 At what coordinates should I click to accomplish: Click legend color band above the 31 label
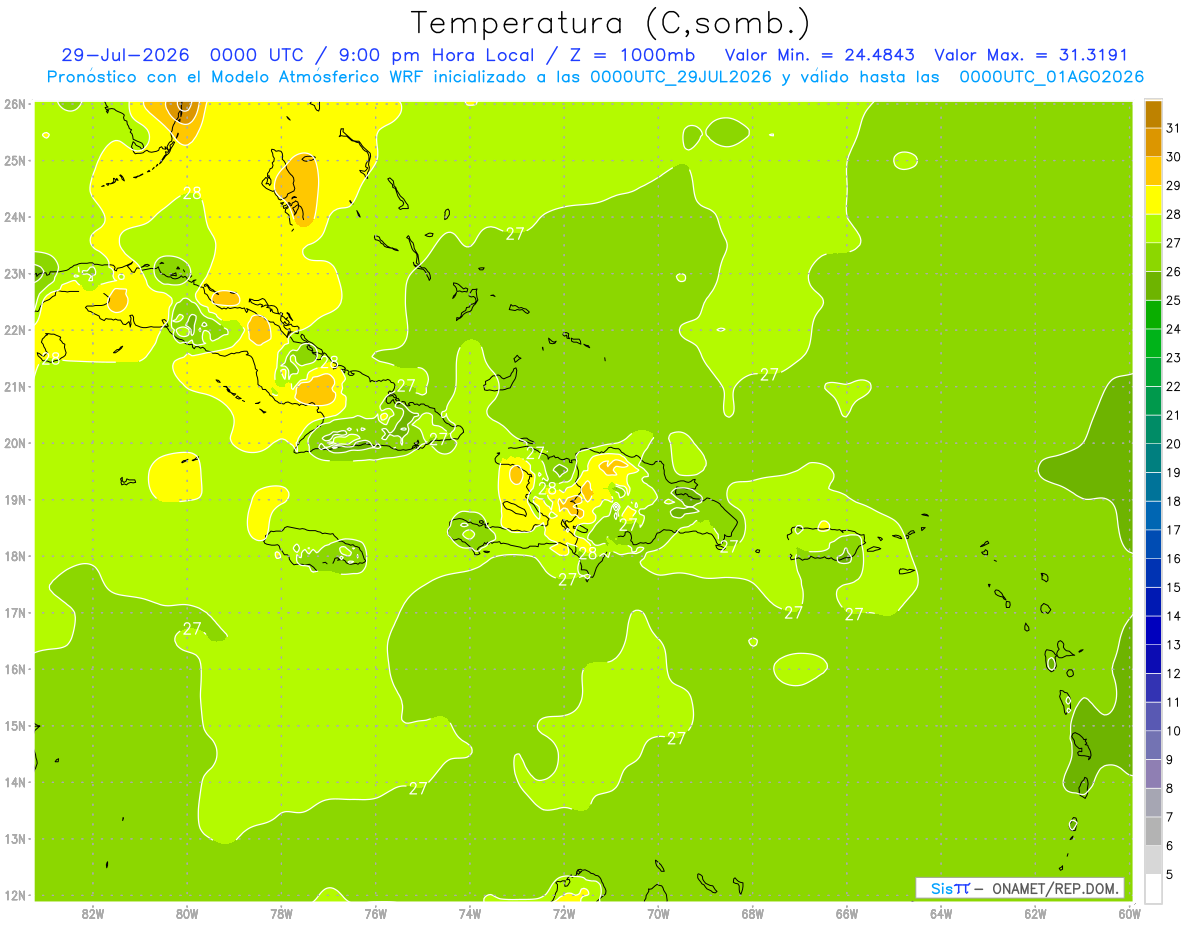tap(1153, 114)
